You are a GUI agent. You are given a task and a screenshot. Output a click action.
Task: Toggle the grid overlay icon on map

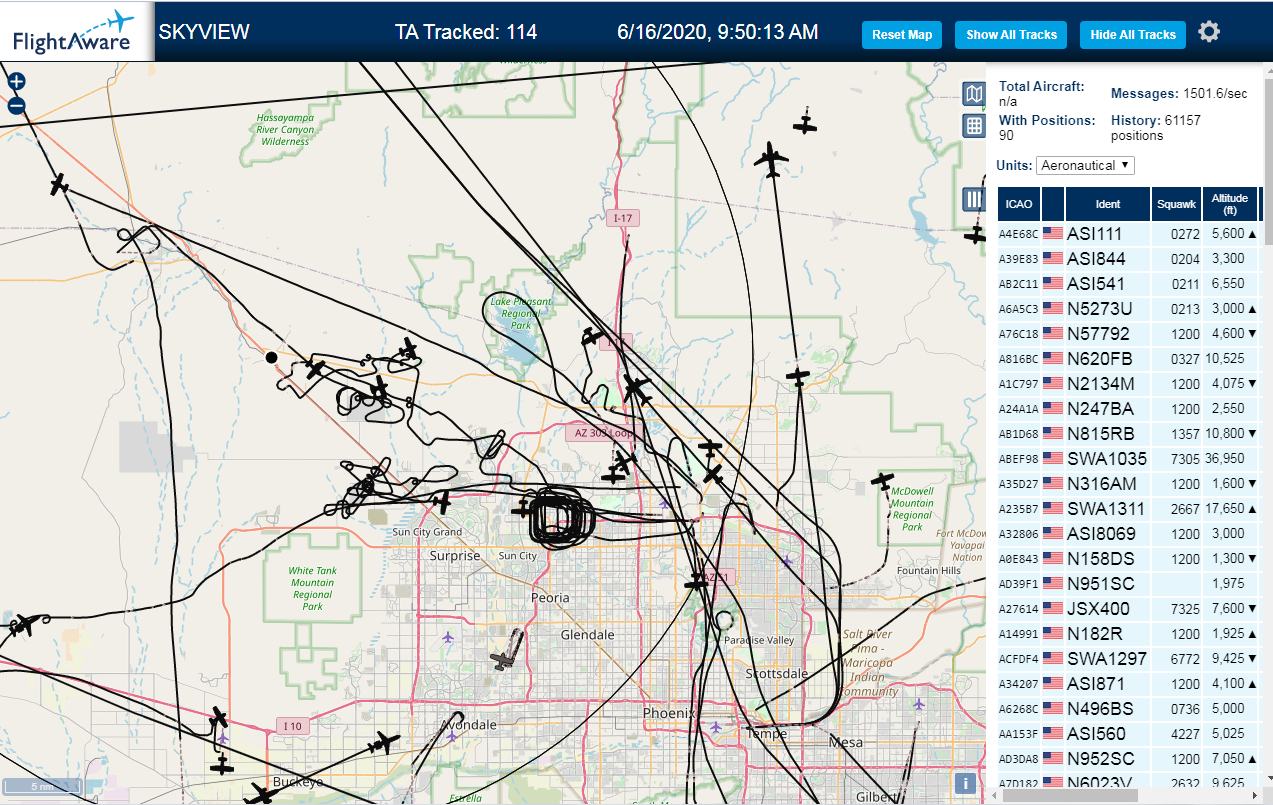[973, 126]
